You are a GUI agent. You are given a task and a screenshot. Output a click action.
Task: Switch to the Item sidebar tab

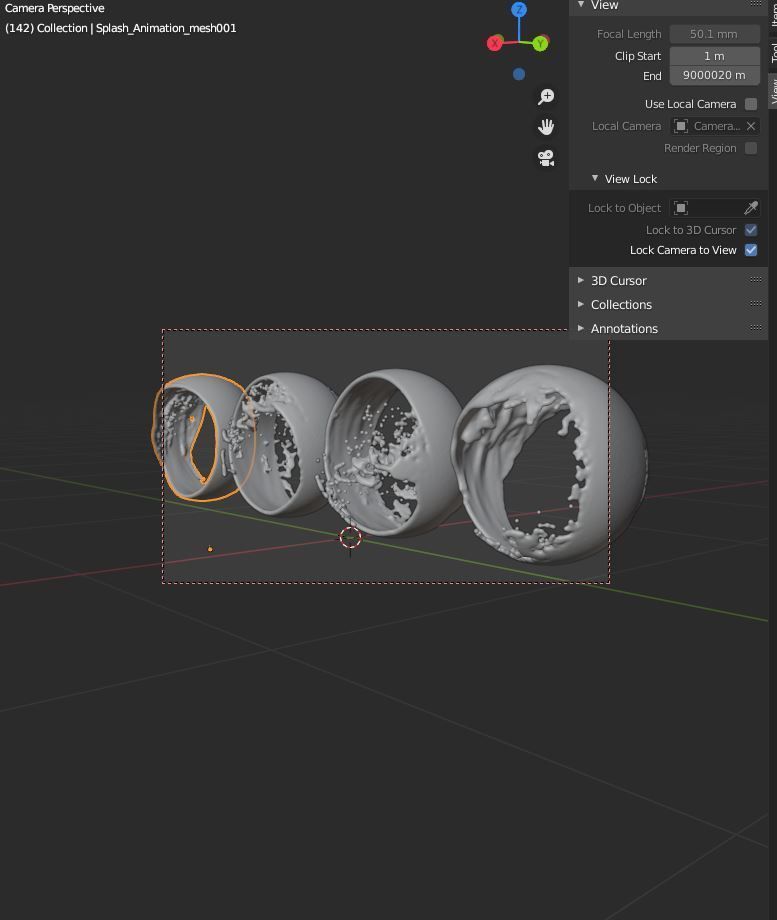click(x=773, y=14)
